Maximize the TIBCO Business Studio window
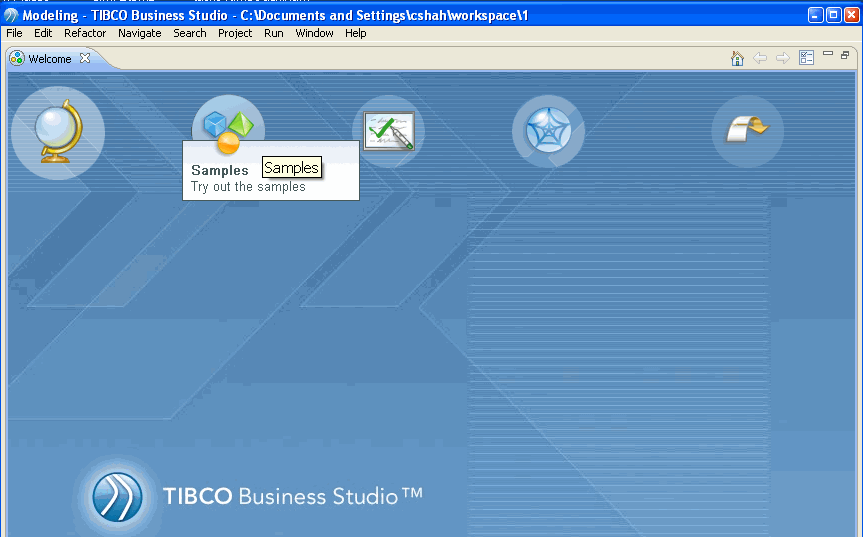The width and height of the screenshot is (863, 537). (834, 15)
